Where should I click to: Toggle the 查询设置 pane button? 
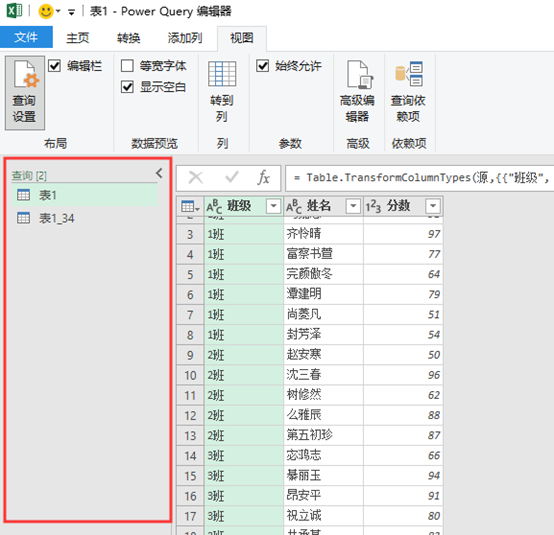click(x=25, y=93)
